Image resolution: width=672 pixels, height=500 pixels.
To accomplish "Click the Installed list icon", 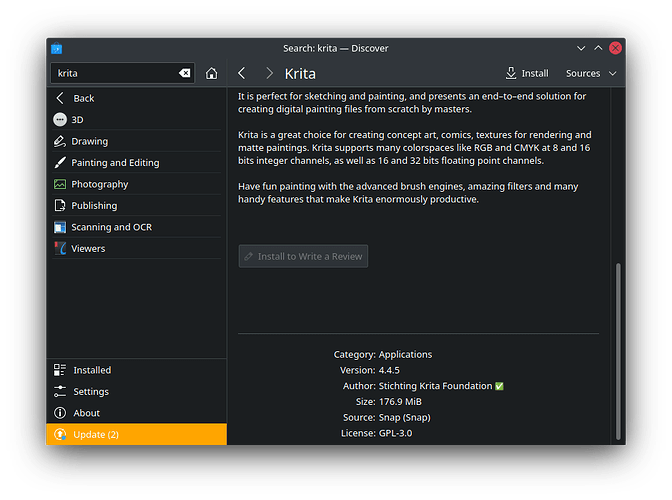I will (x=60, y=370).
